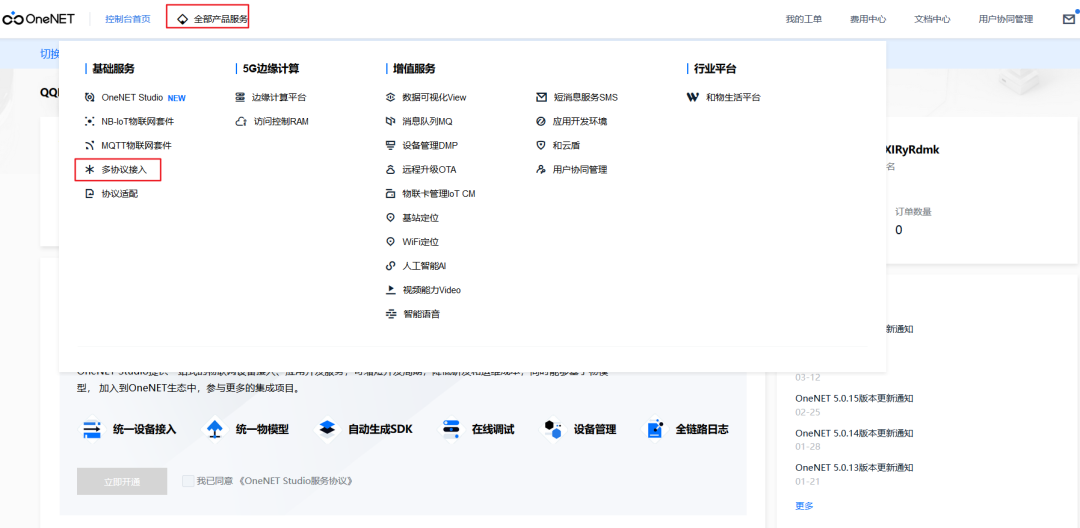Open the mail envelope icon in header

point(1068,19)
